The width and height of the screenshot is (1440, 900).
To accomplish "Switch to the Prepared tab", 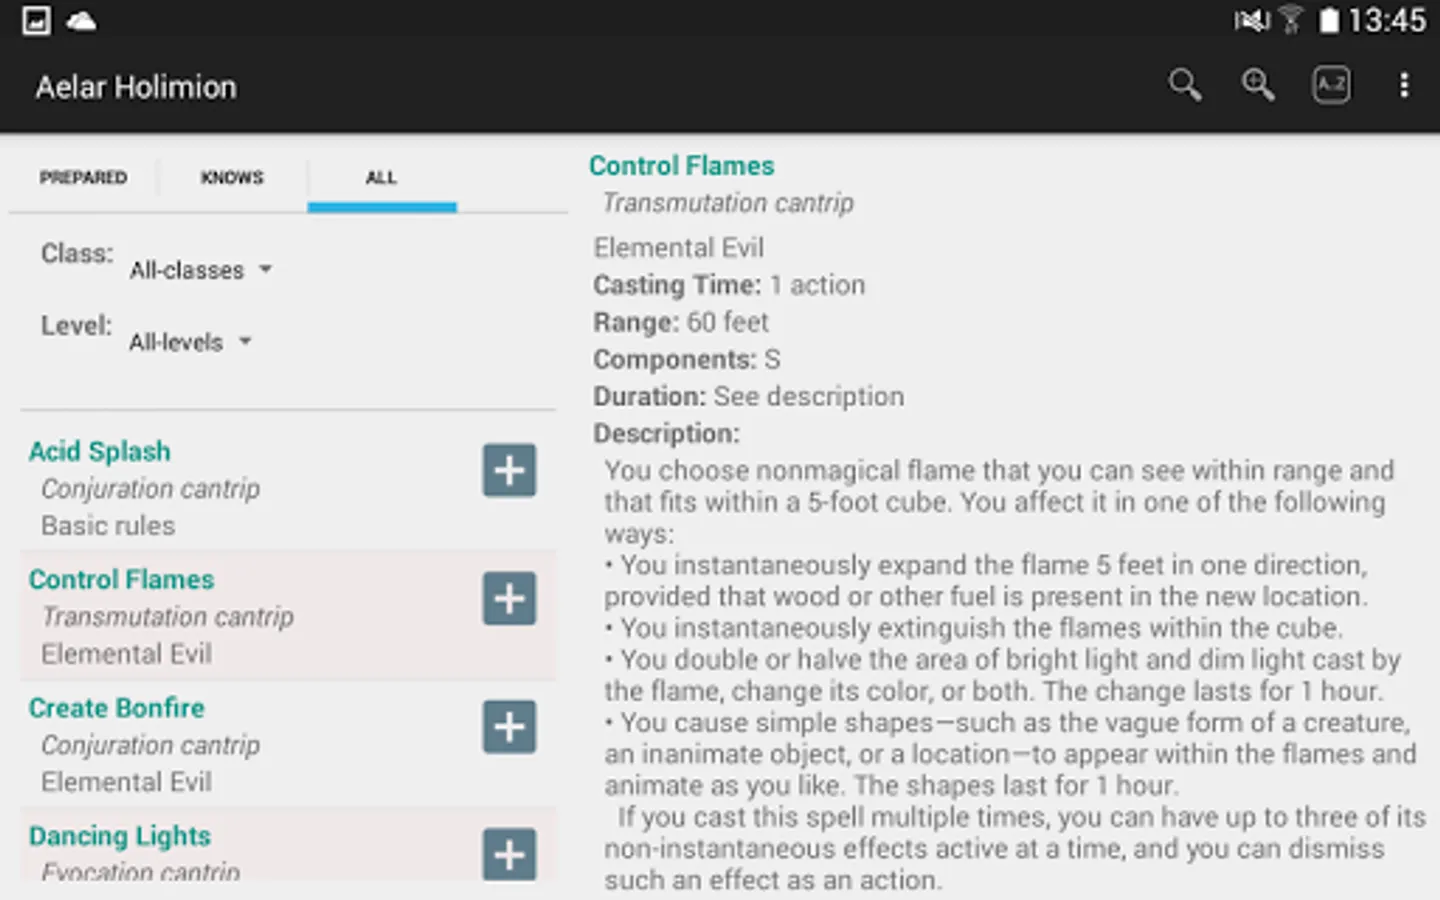I will [x=83, y=178].
